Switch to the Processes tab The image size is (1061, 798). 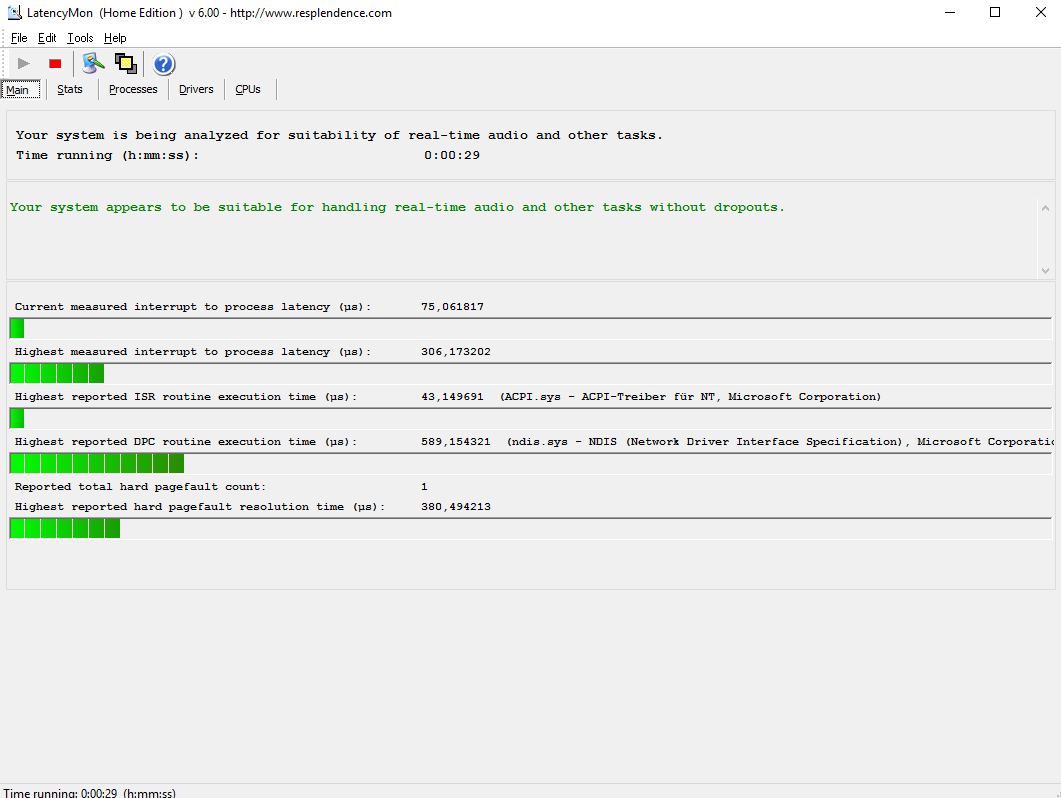coord(133,89)
